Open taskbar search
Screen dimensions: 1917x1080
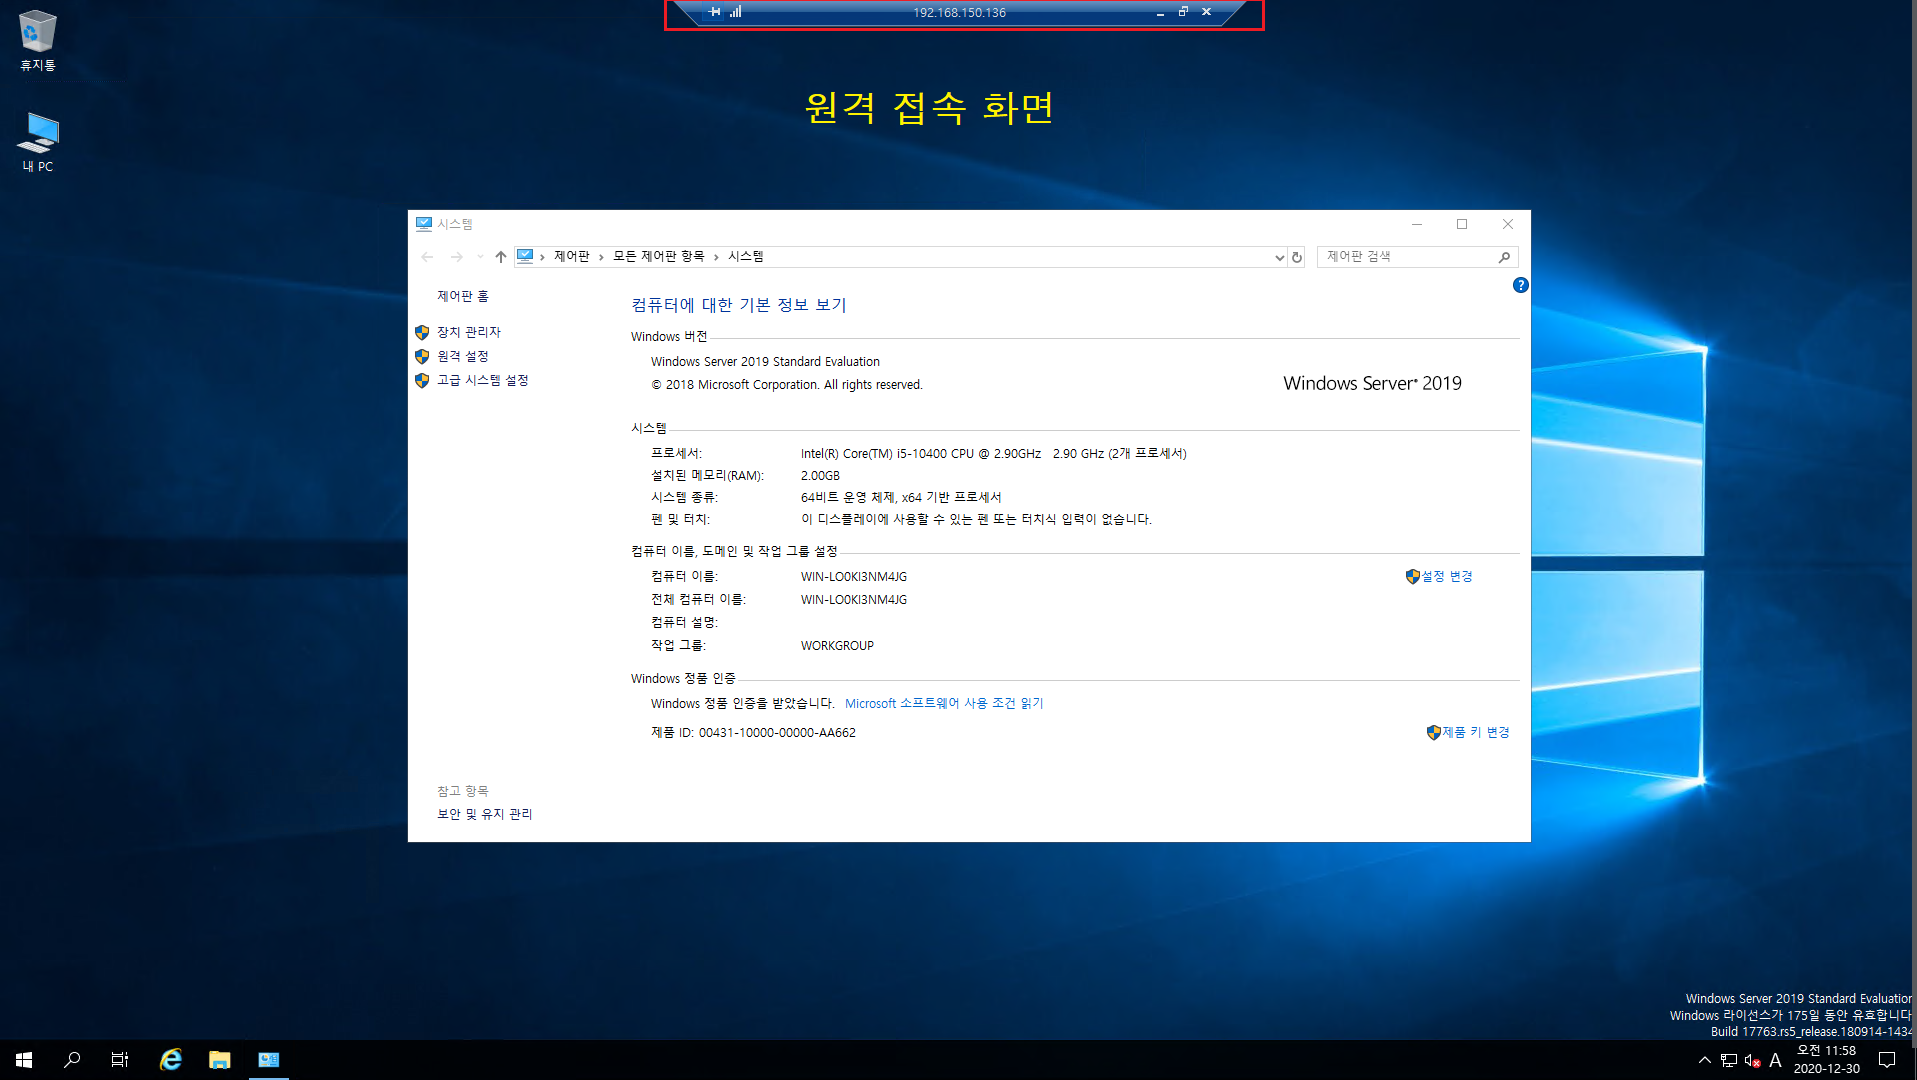click(72, 1060)
